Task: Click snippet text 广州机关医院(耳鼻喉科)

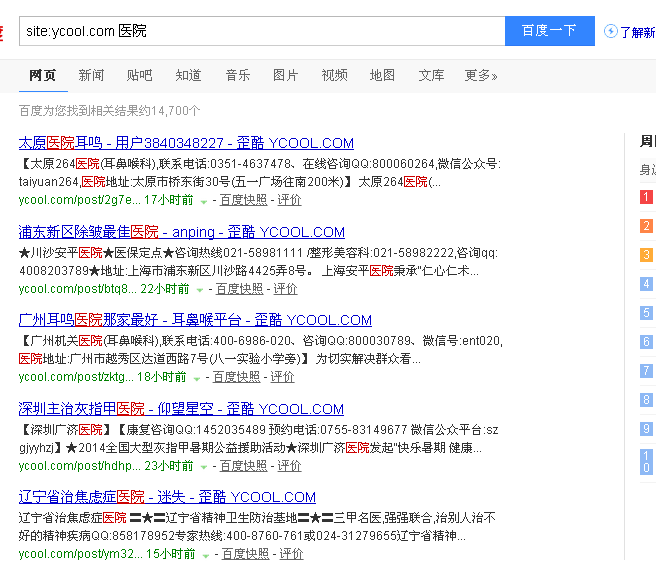Action: pos(95,341)
